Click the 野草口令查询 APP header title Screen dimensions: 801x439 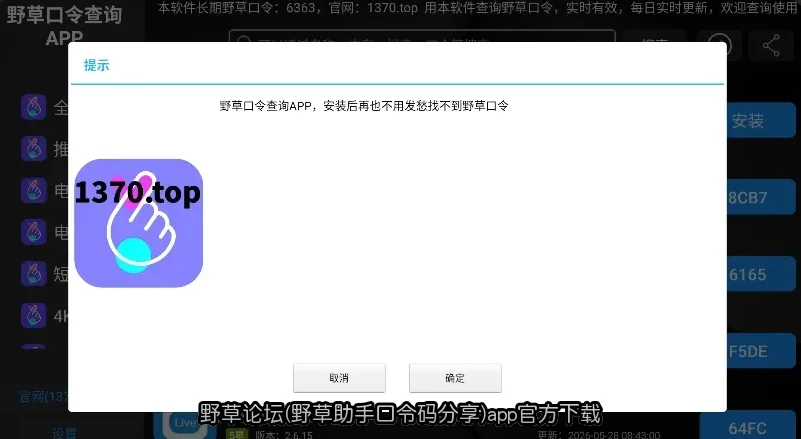pos(64,25)
